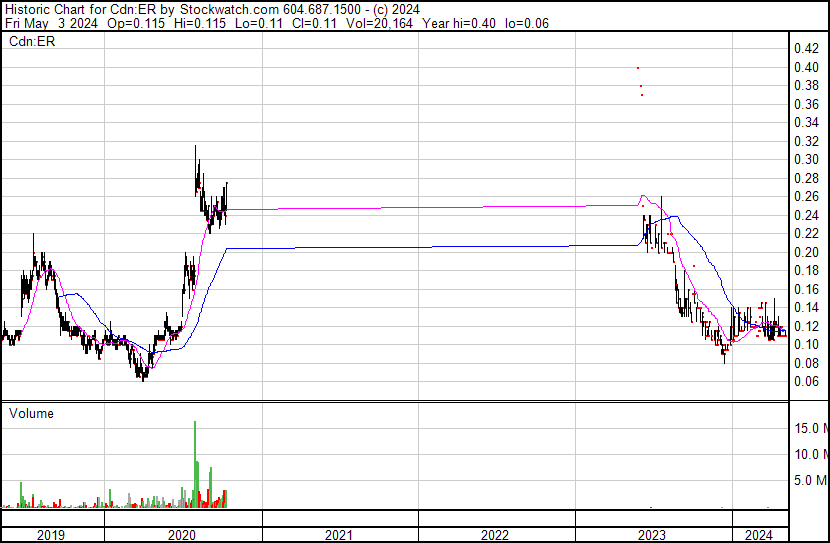The height and width of the screenshot is (543, 830).
Task: Click the 0.30 price axis label
Action: coord(806,160)
